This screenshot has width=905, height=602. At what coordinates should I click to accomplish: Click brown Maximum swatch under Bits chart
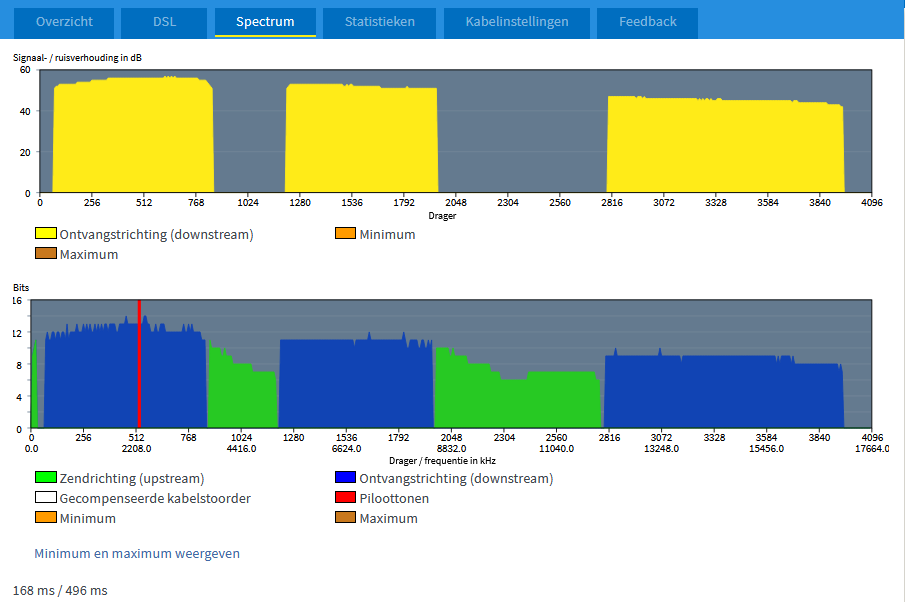[346, 518]
